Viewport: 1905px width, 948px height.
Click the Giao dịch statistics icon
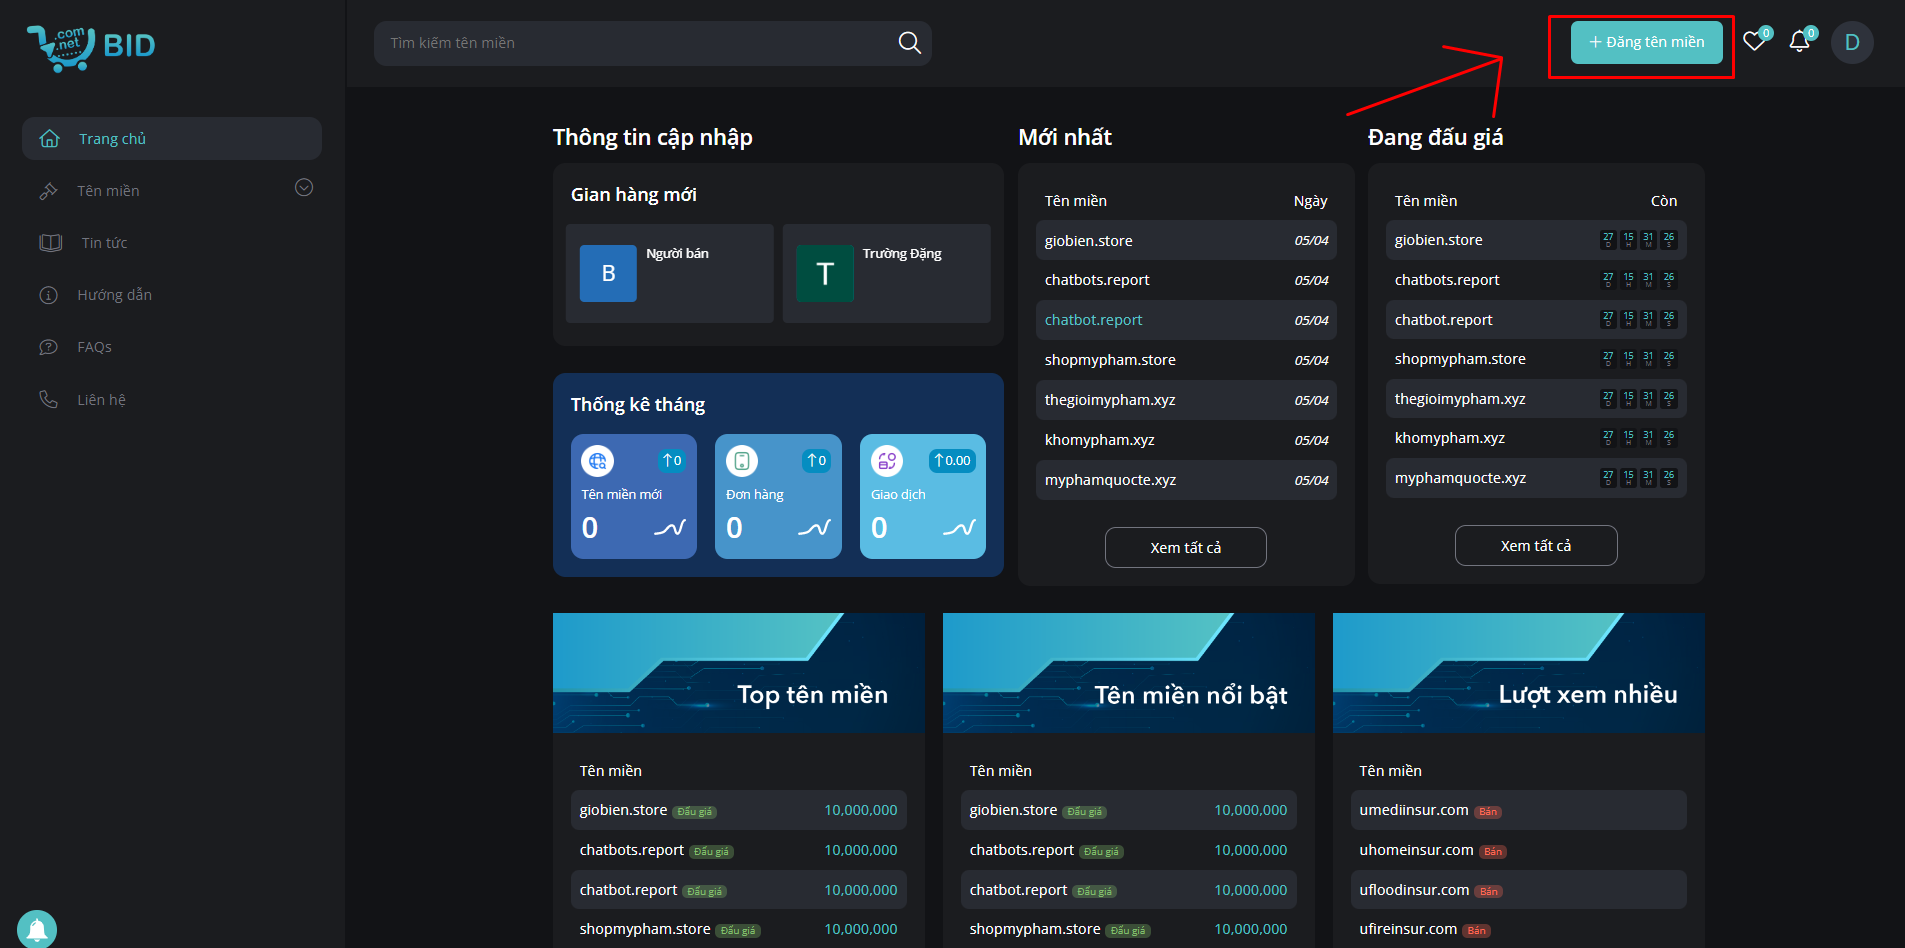pos(886,461)
